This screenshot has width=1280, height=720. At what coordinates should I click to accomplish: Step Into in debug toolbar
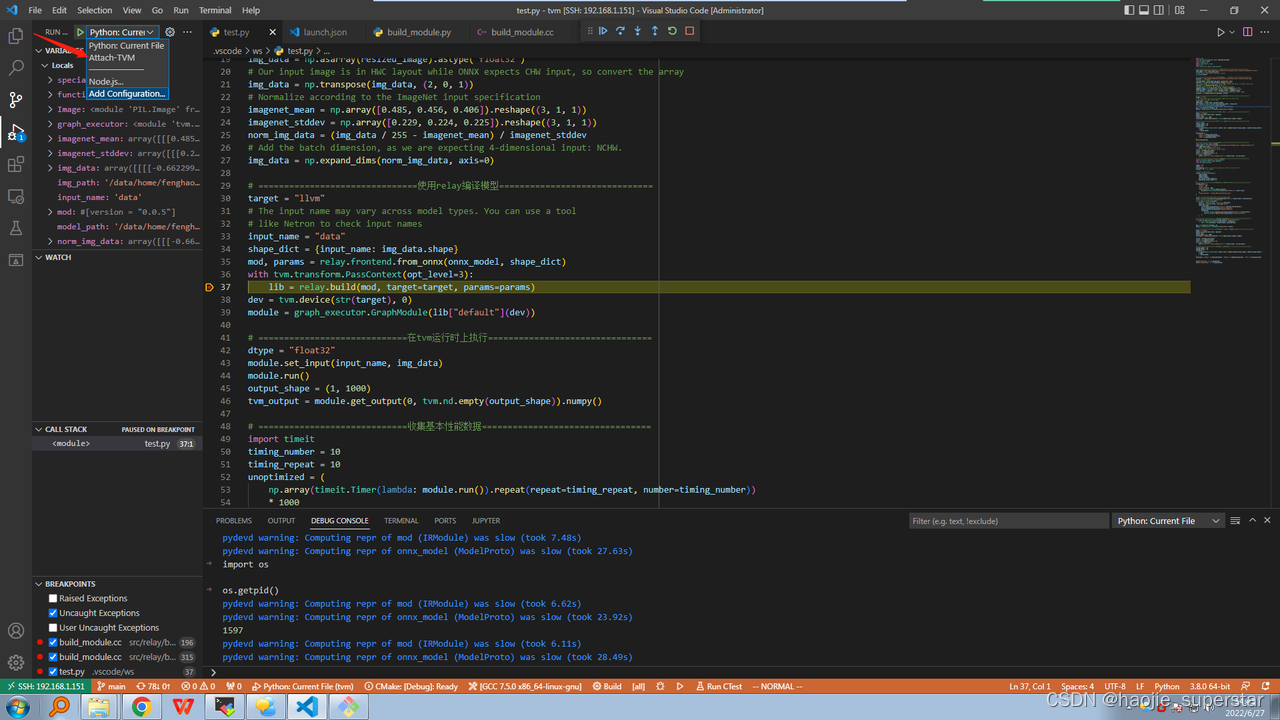coord(637,31)
